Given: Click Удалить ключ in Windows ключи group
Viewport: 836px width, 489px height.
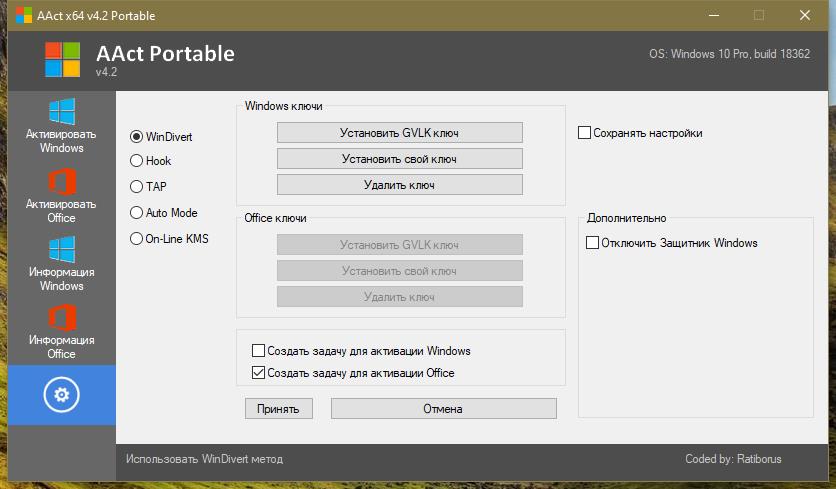Looking at the screenshot, I should (399, 185).
